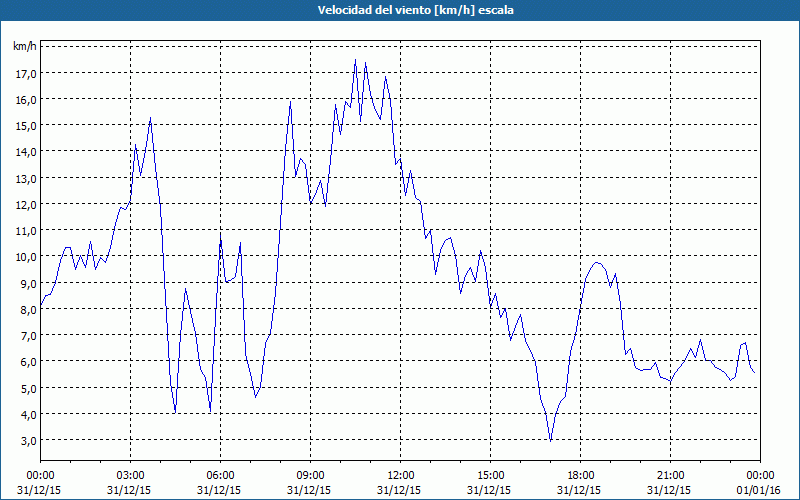This screenshot has height=500, width=800.
Task: Select the 3,0 y-axis value
Action: click(29, 440)
